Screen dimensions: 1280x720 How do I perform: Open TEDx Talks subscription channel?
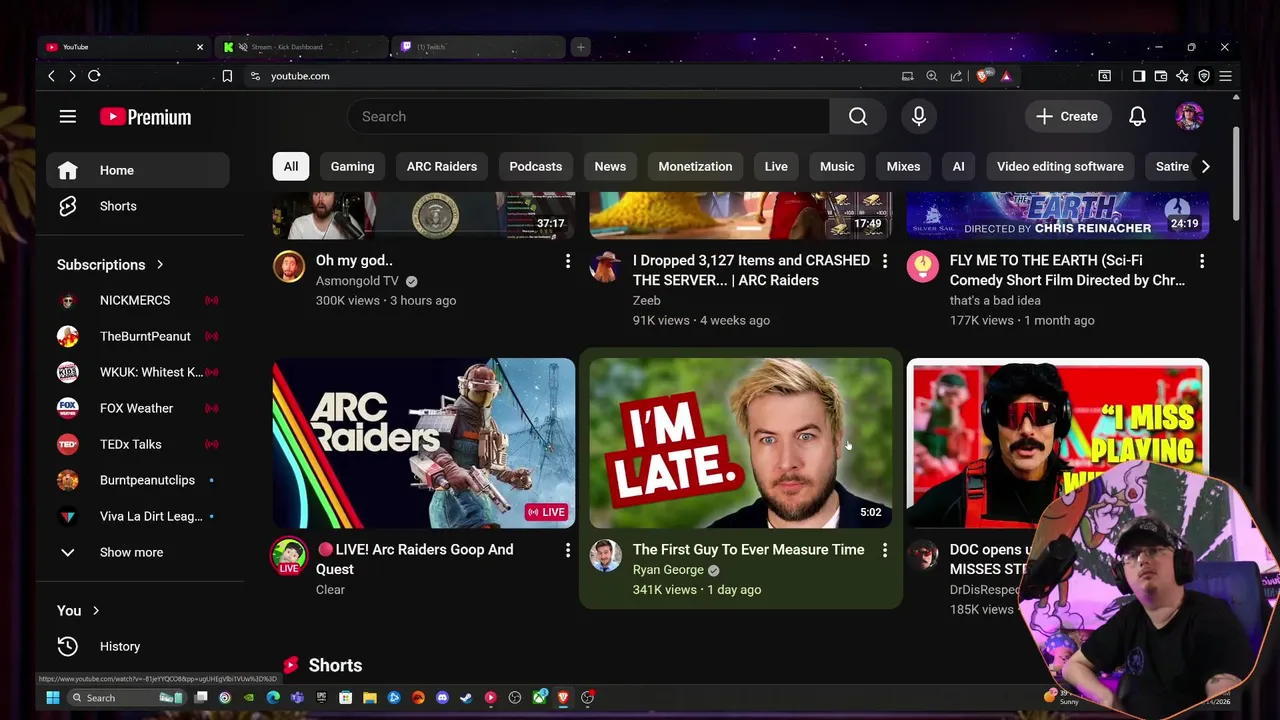(137, 444)
